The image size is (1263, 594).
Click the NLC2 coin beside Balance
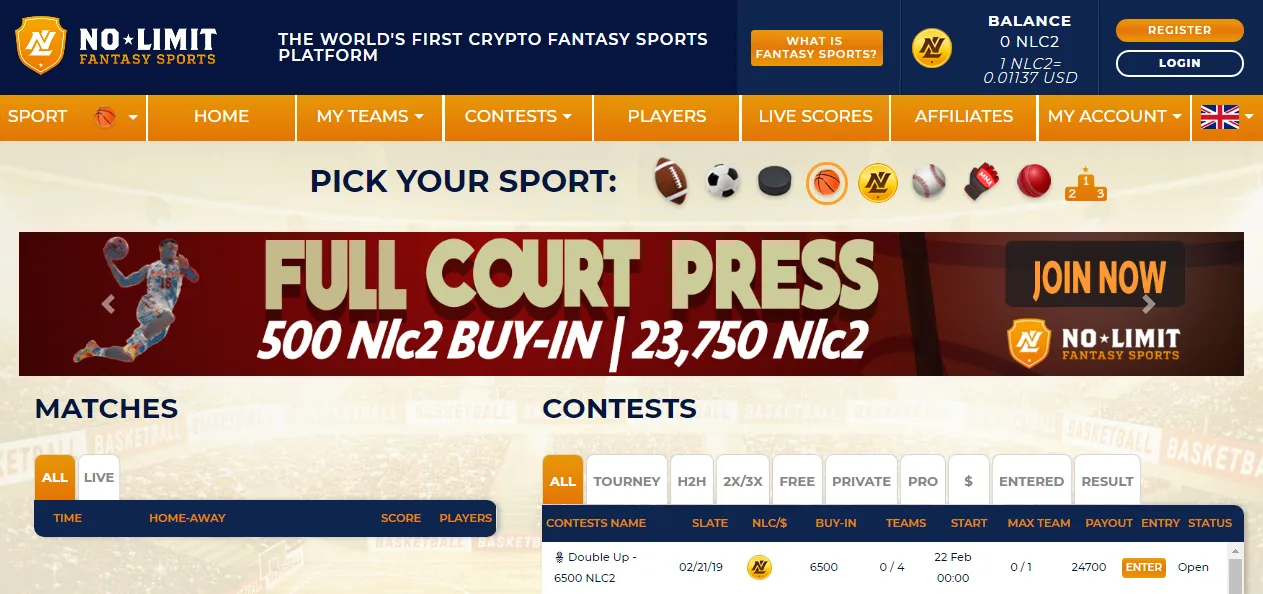point(932,48)
